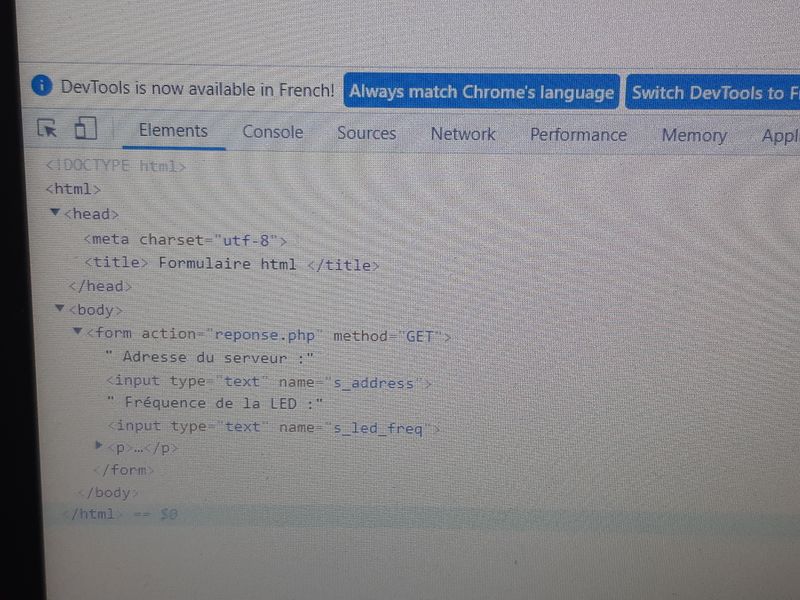Expand the collapsed p element
The image size is (800, 600).
(x=98, y=444)
